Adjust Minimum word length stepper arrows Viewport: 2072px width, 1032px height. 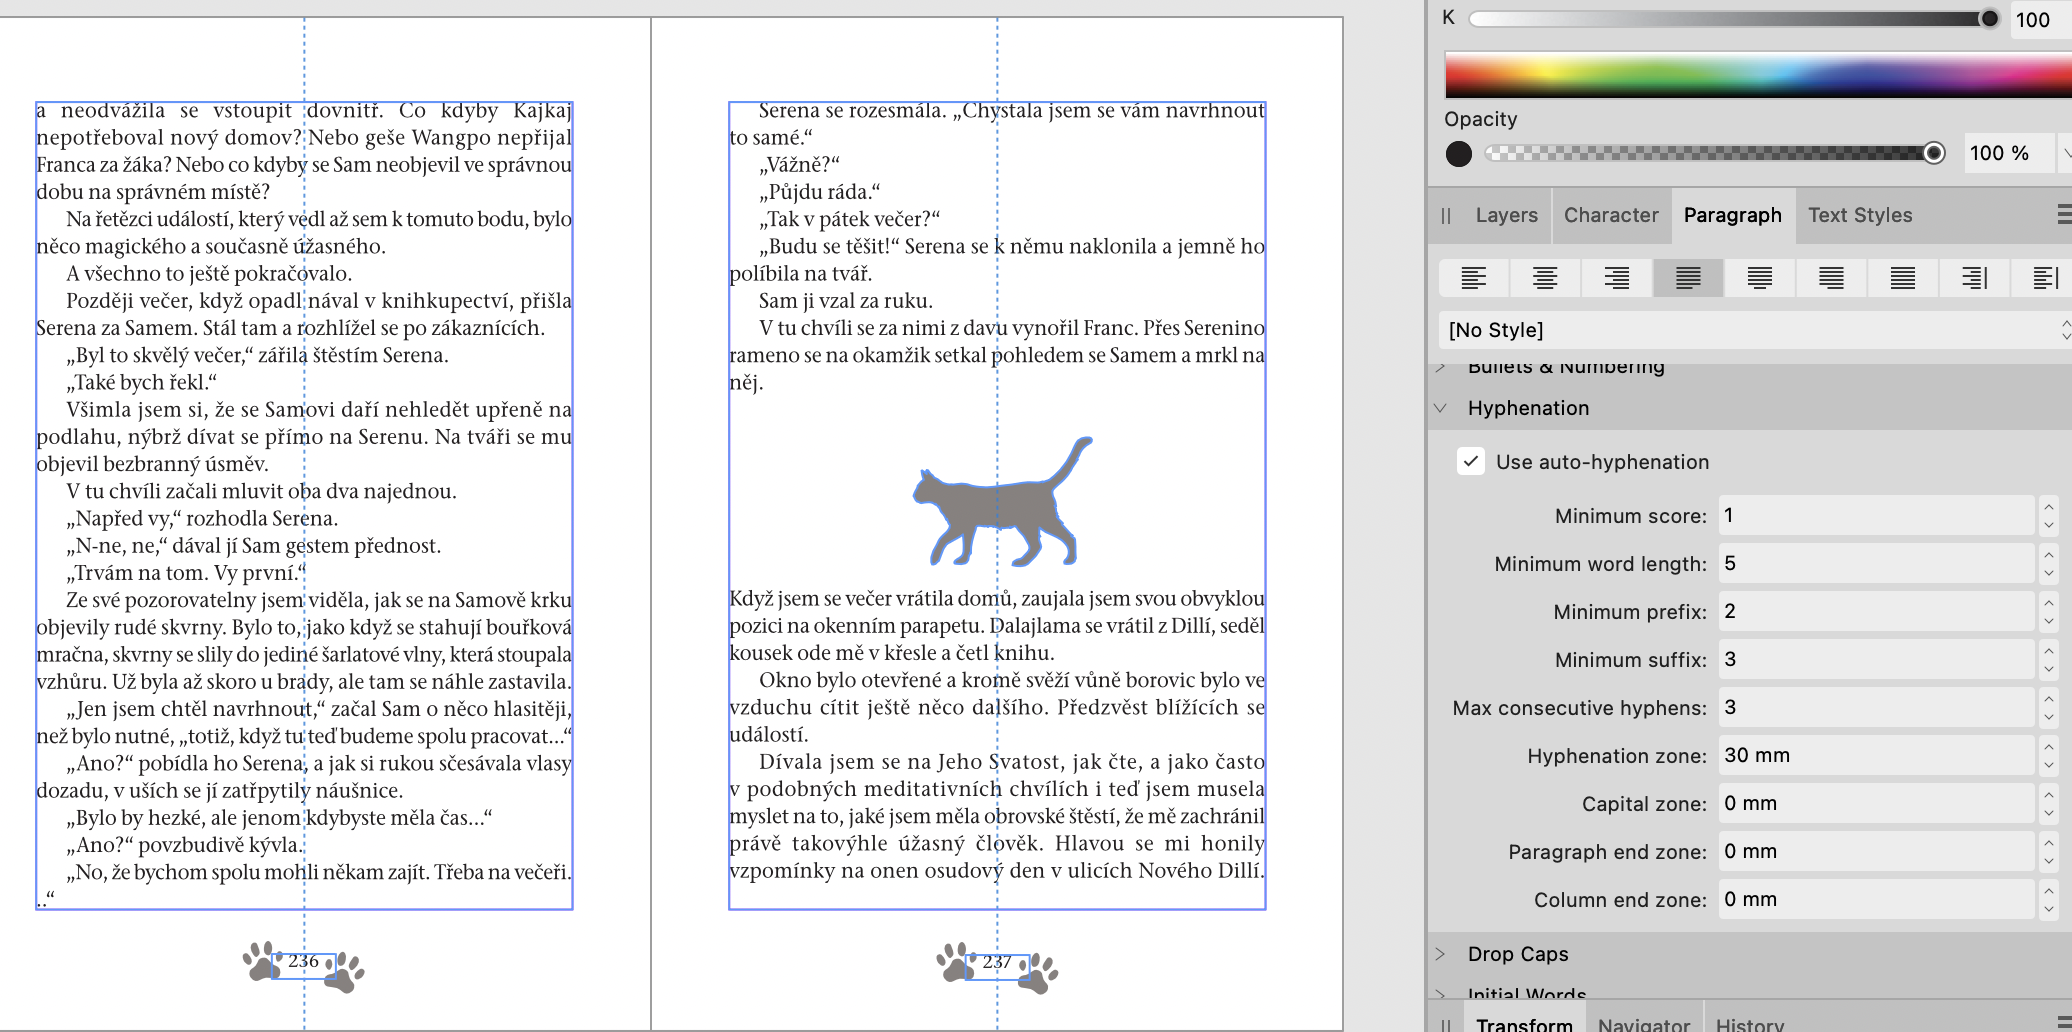(x=2048, y=564)
